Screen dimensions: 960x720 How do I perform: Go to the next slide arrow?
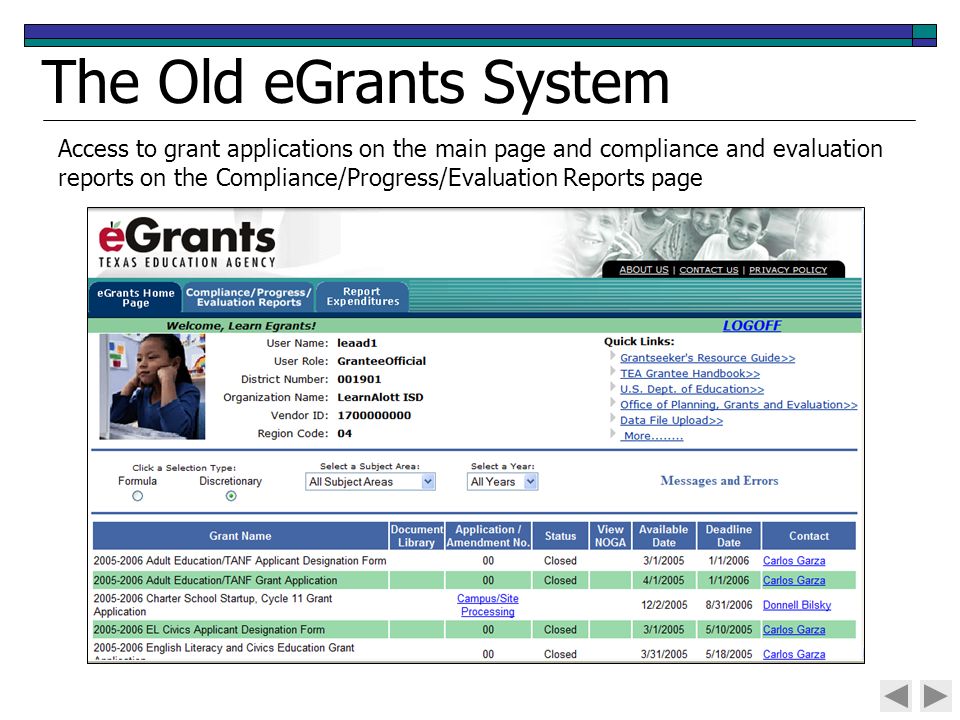pos(936,696)
